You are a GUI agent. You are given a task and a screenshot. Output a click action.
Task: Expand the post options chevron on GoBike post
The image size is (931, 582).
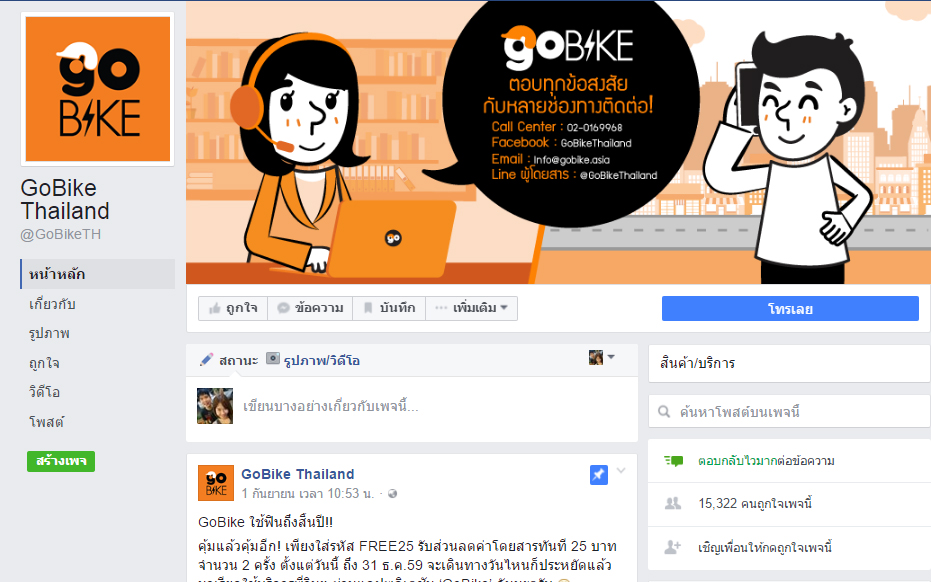coord(621,471)
